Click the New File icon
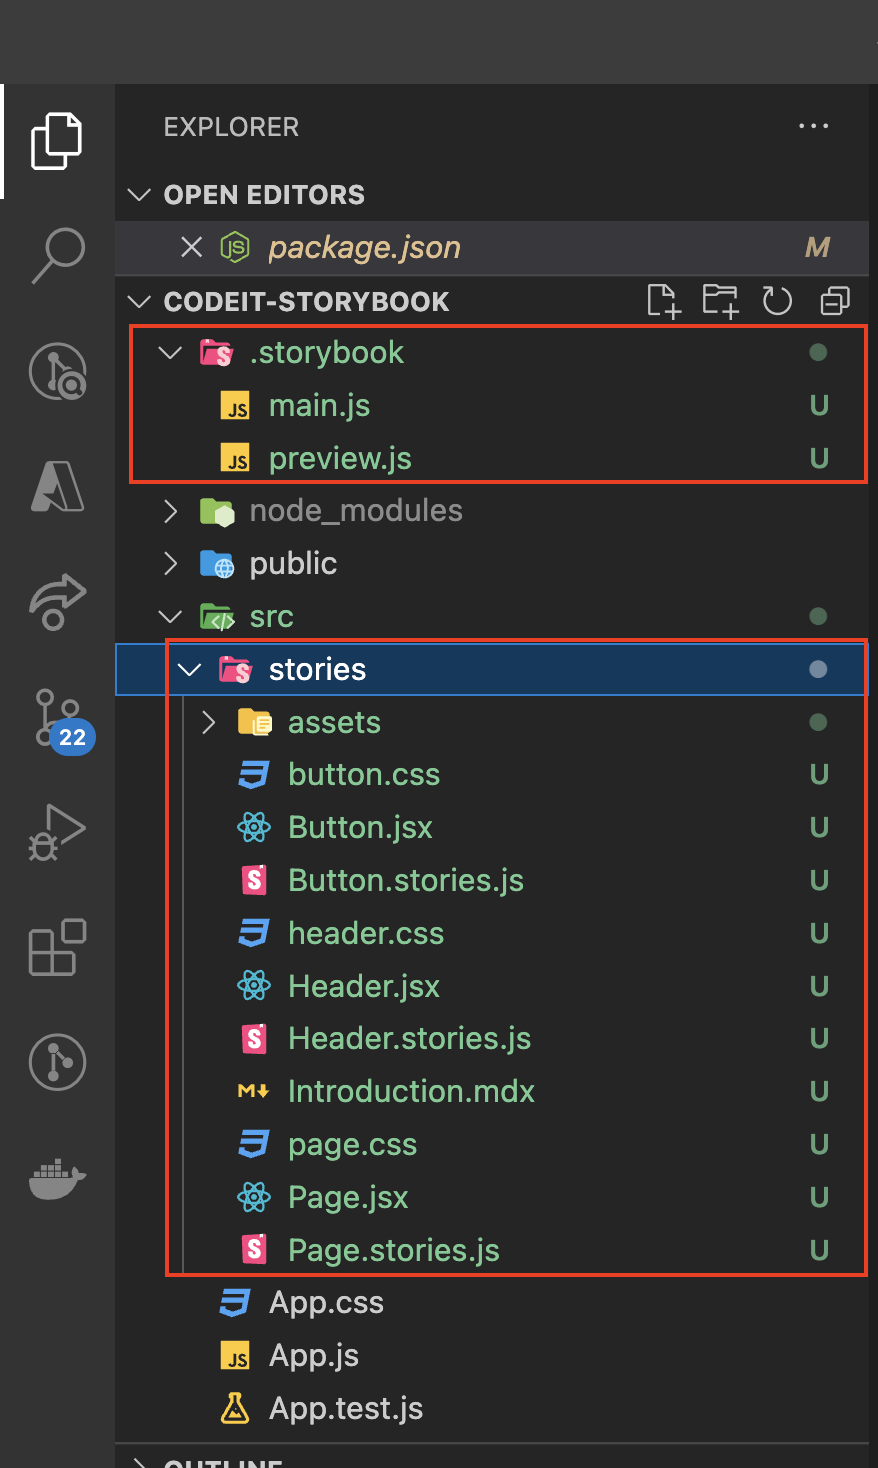Screen dimensions: 878x1468 663,301
